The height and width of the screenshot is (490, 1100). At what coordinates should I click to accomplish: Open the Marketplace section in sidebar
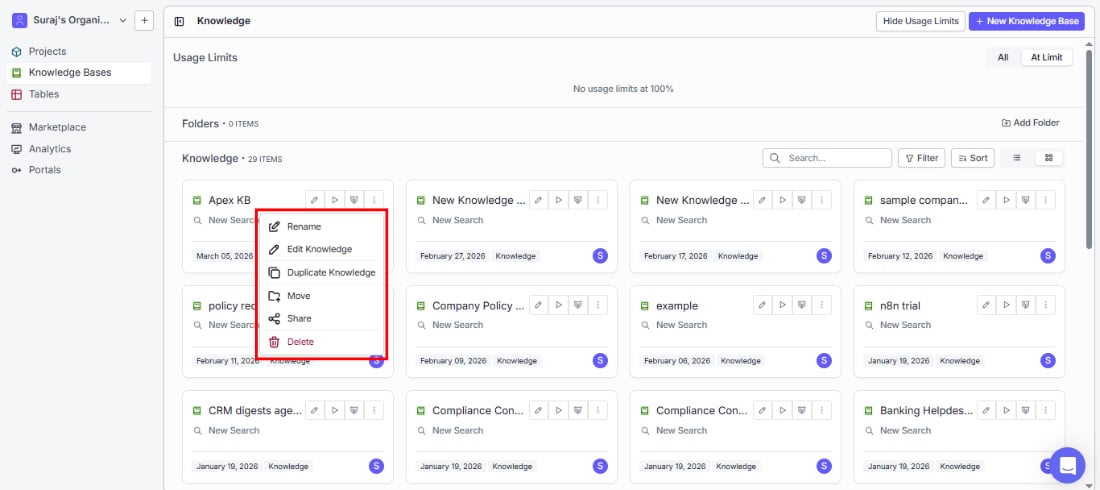click(58, 127)
